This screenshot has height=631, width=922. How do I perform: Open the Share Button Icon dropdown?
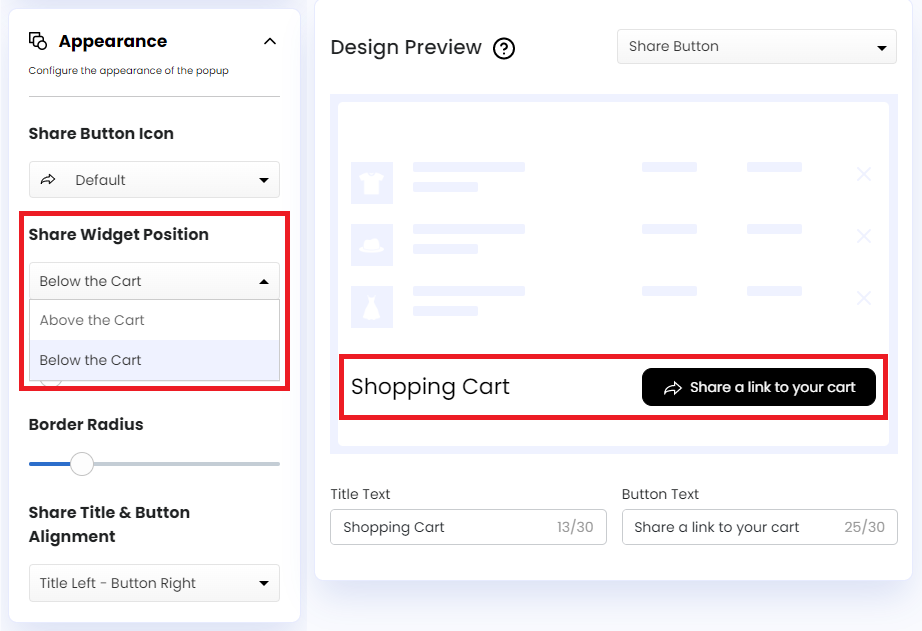[153, 179]
